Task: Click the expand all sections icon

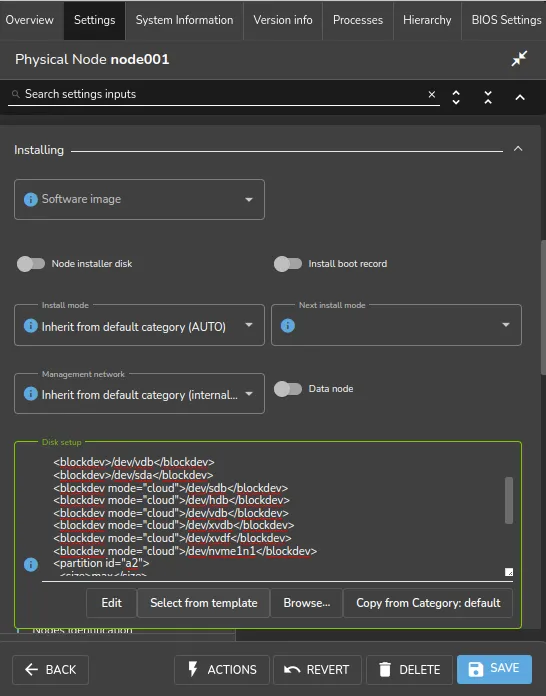Action: [x=456, y=97]
